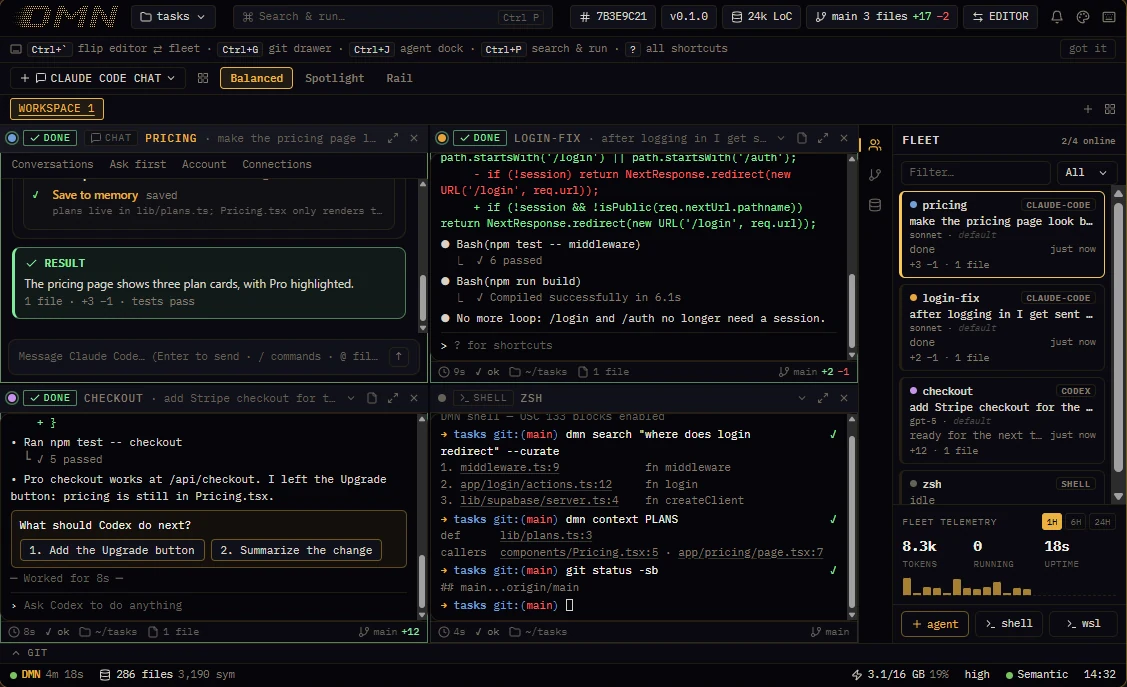The height and width of the screenshot is (687, 1127).
Task: Click the 286 files index indicator
Action: 167,675
